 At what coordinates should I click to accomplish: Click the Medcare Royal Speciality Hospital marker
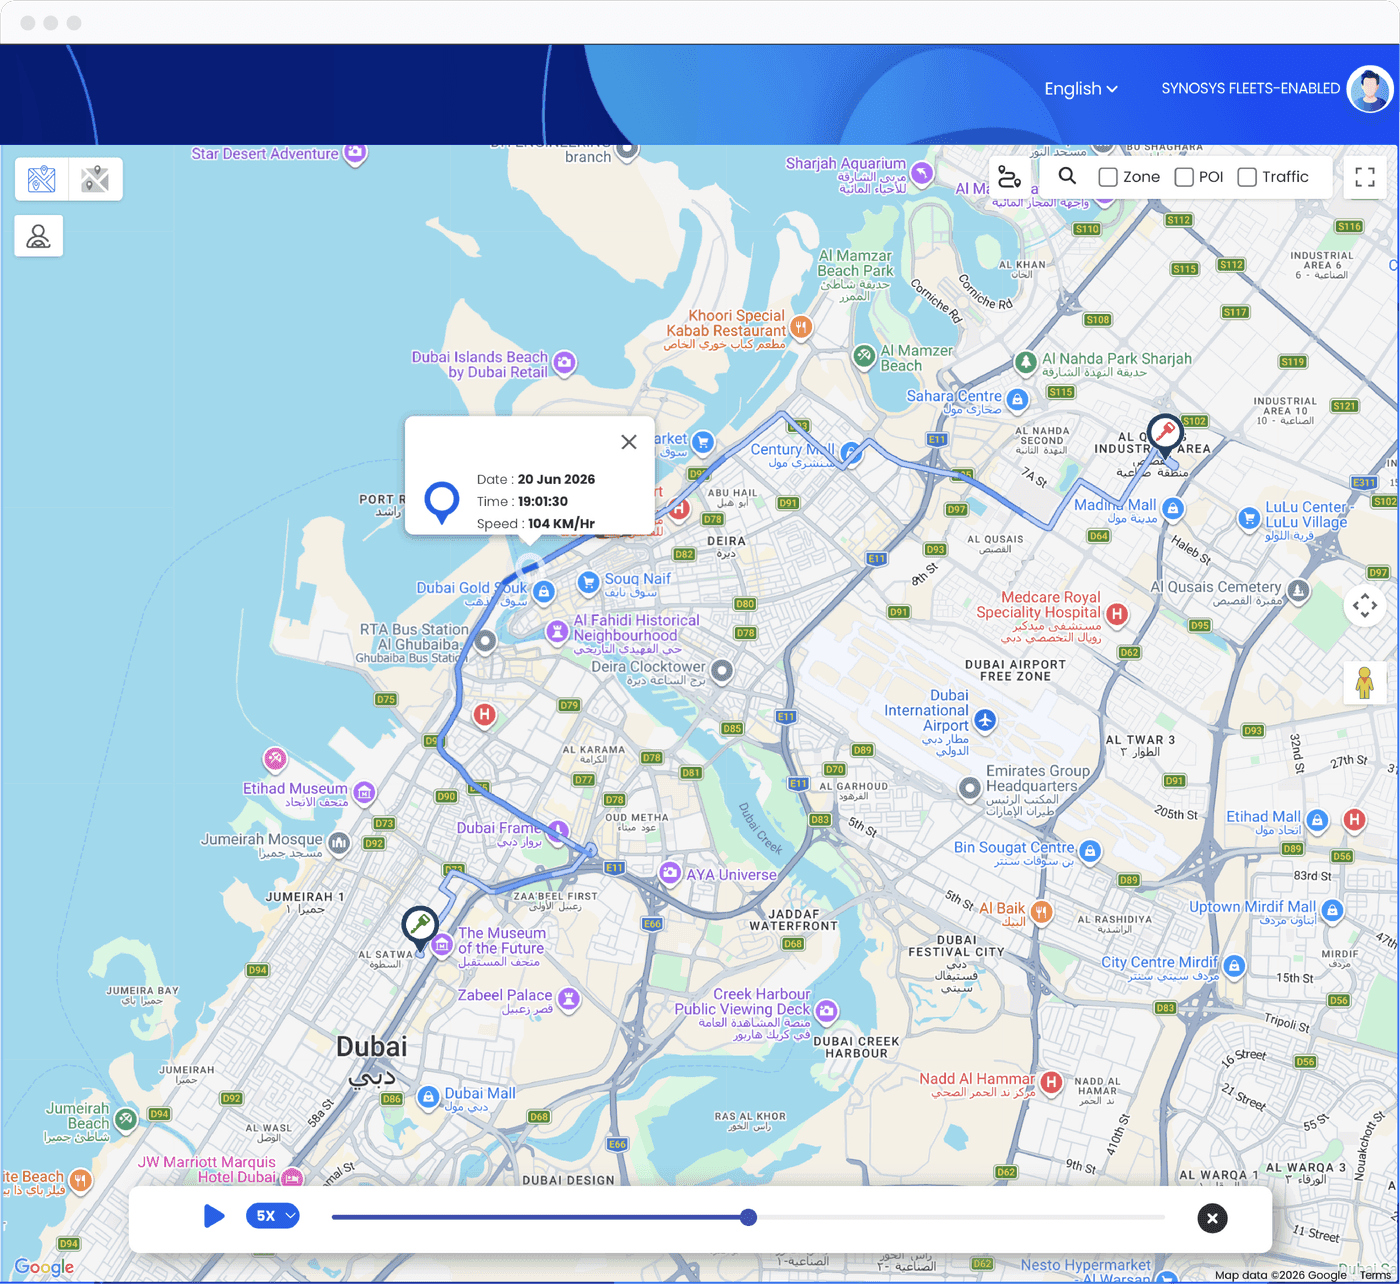click(x=1117, y=614)
